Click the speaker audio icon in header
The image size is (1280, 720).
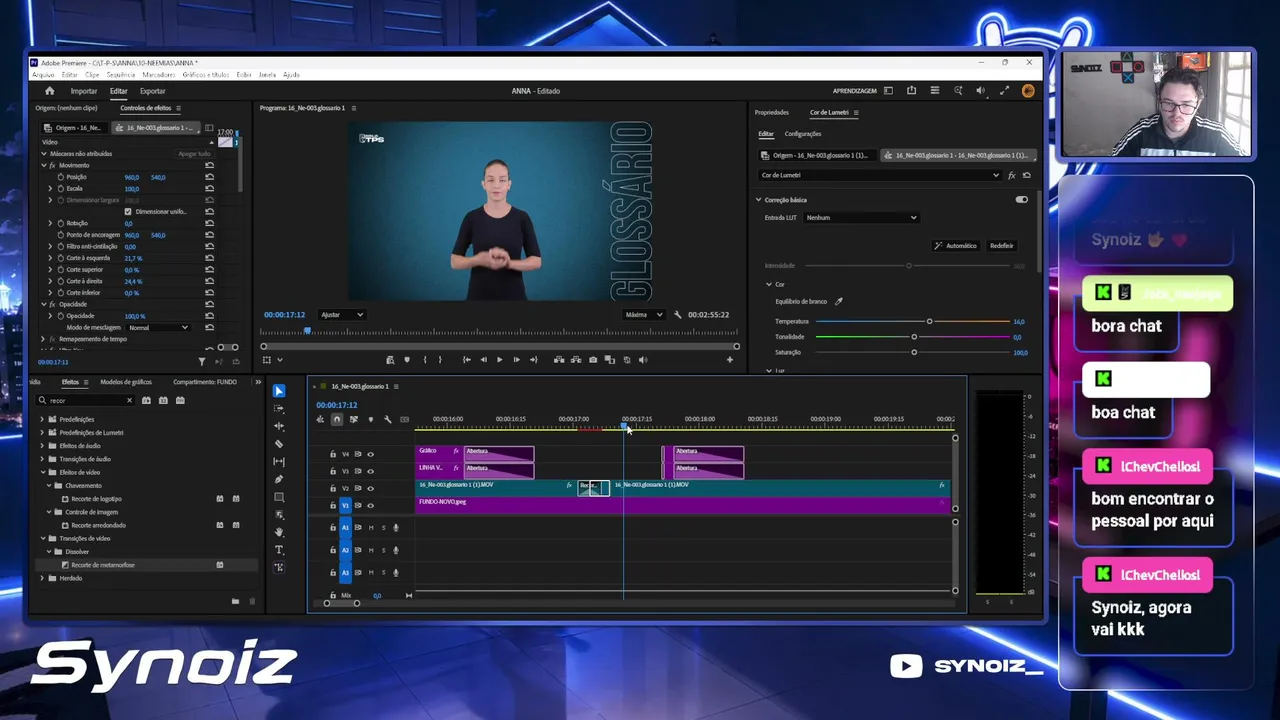[980, 91]
